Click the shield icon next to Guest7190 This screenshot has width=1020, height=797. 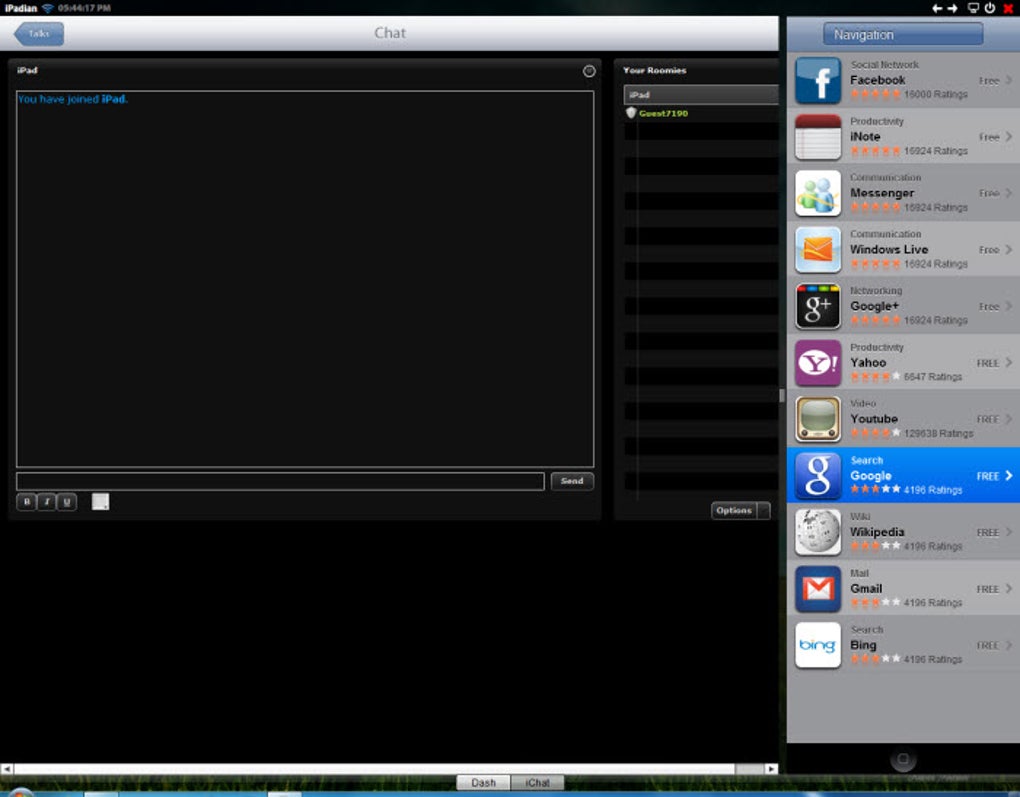point(630,113)
